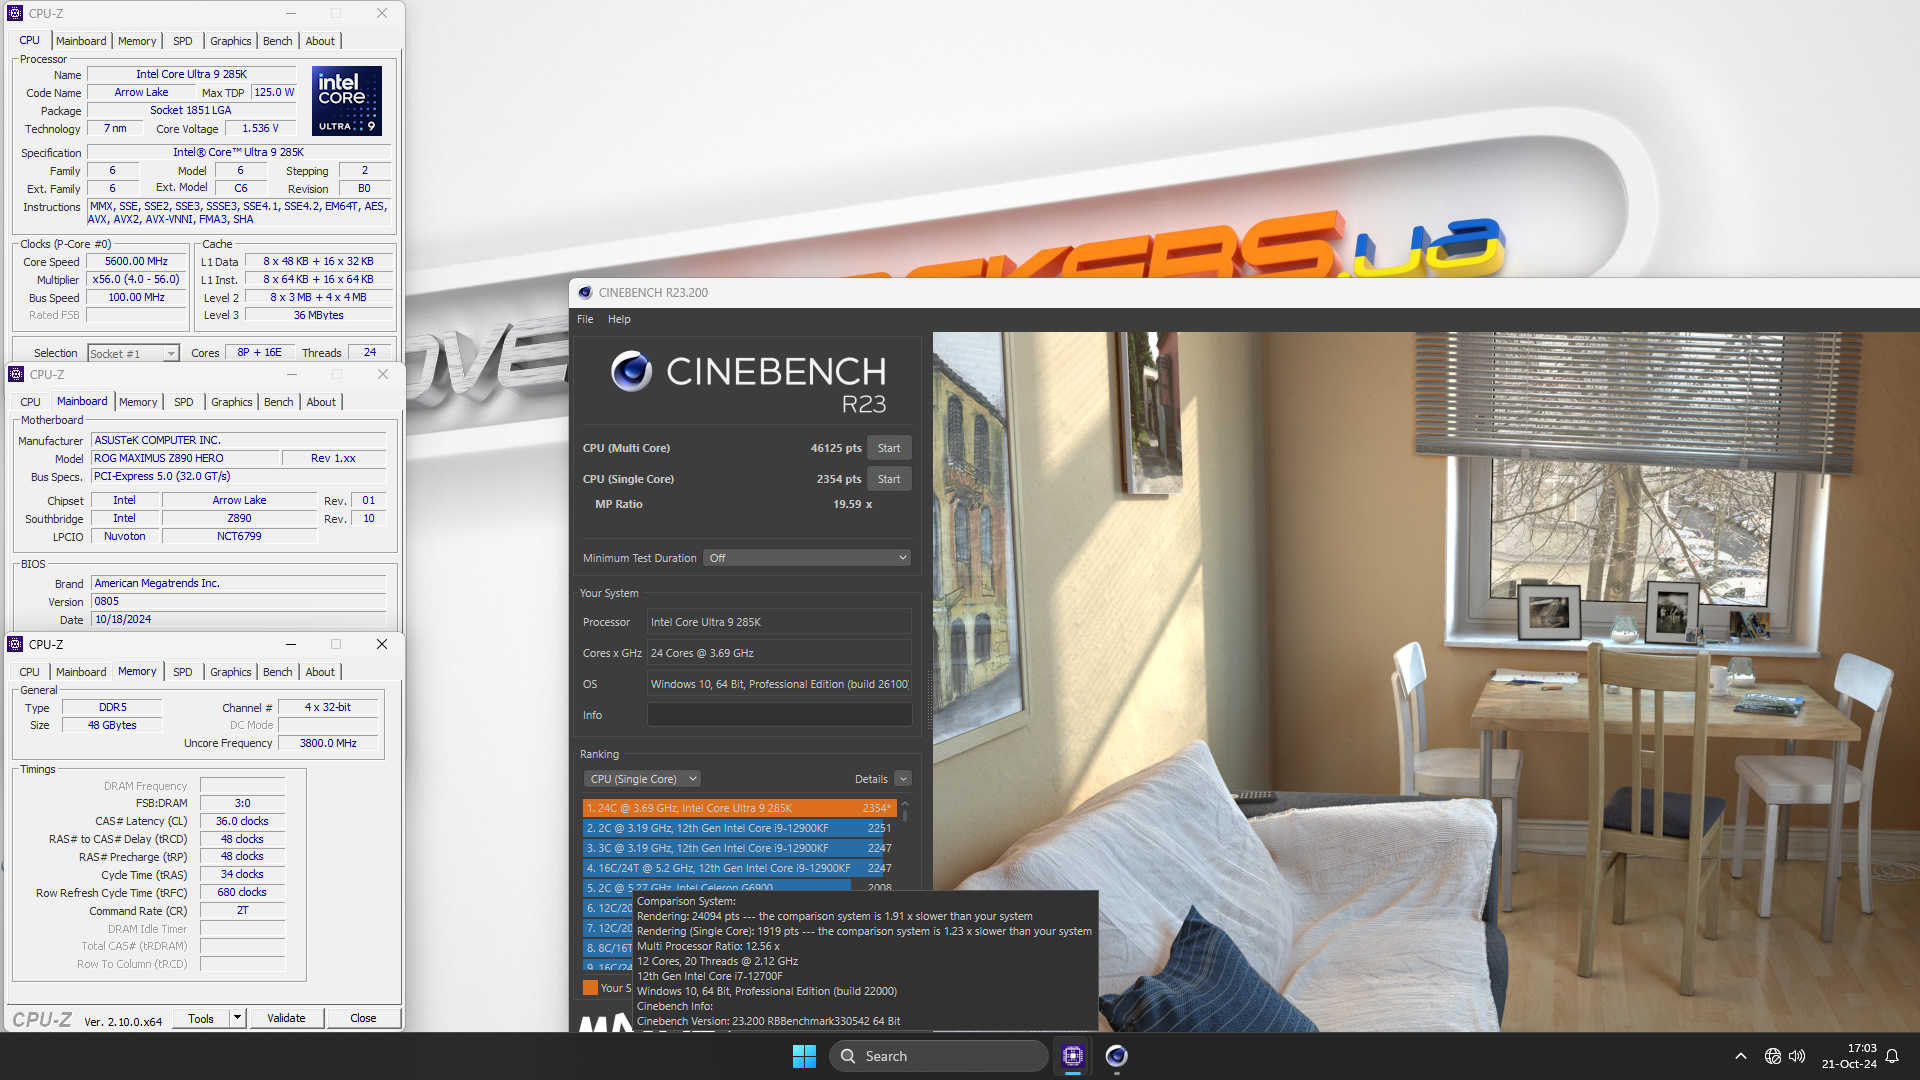Click Cinebench R23 sphere logo
This screenshot has height=1080, width=1920.
(x=631, y=371)
